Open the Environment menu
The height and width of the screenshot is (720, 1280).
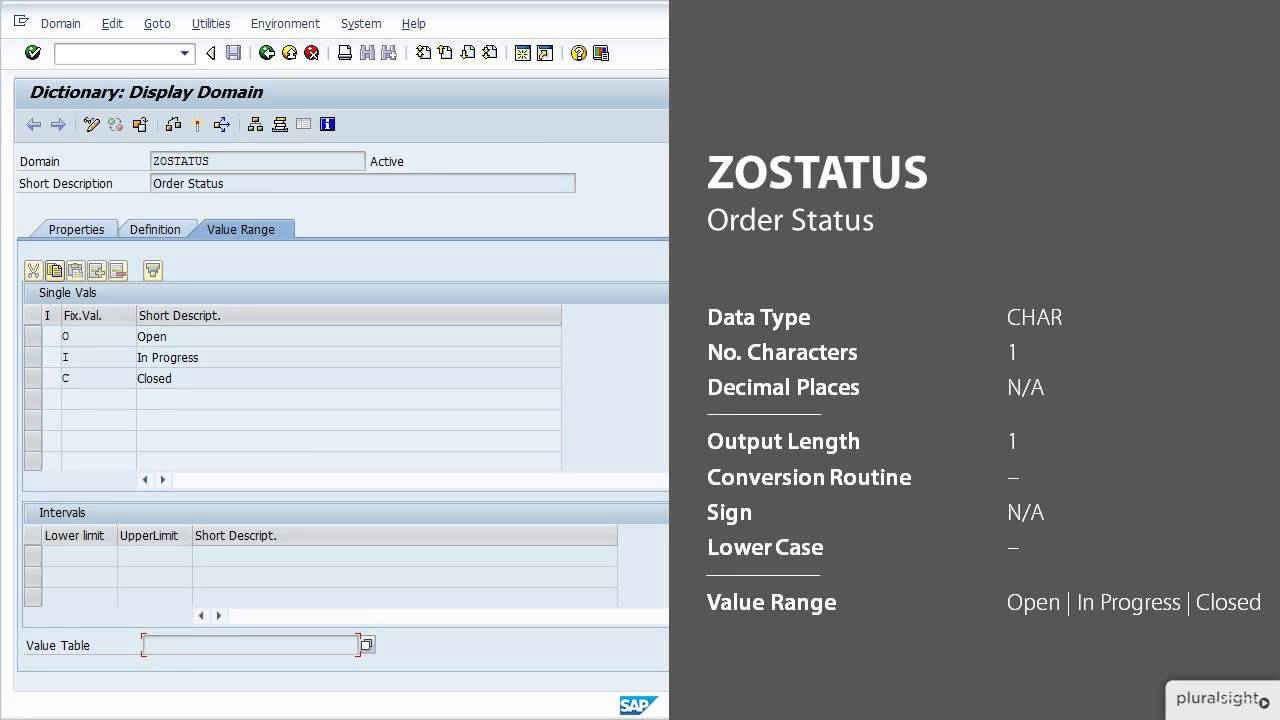285,23
